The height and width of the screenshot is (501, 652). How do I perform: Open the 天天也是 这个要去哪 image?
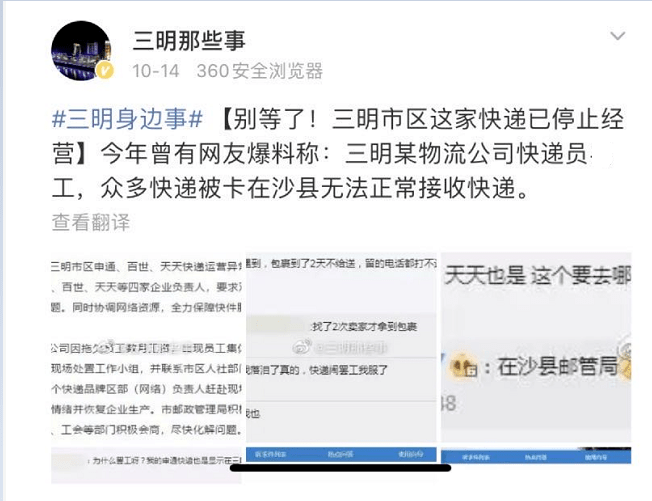tap(536, 347)
